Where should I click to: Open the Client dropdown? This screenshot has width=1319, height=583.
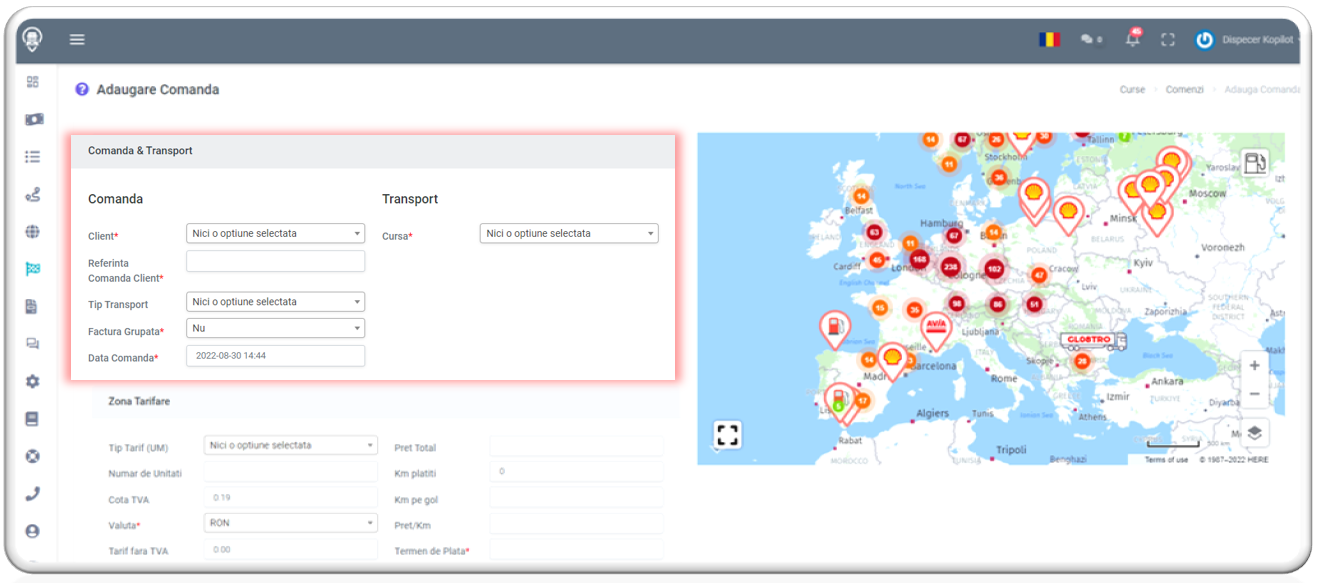coord(275,234)
